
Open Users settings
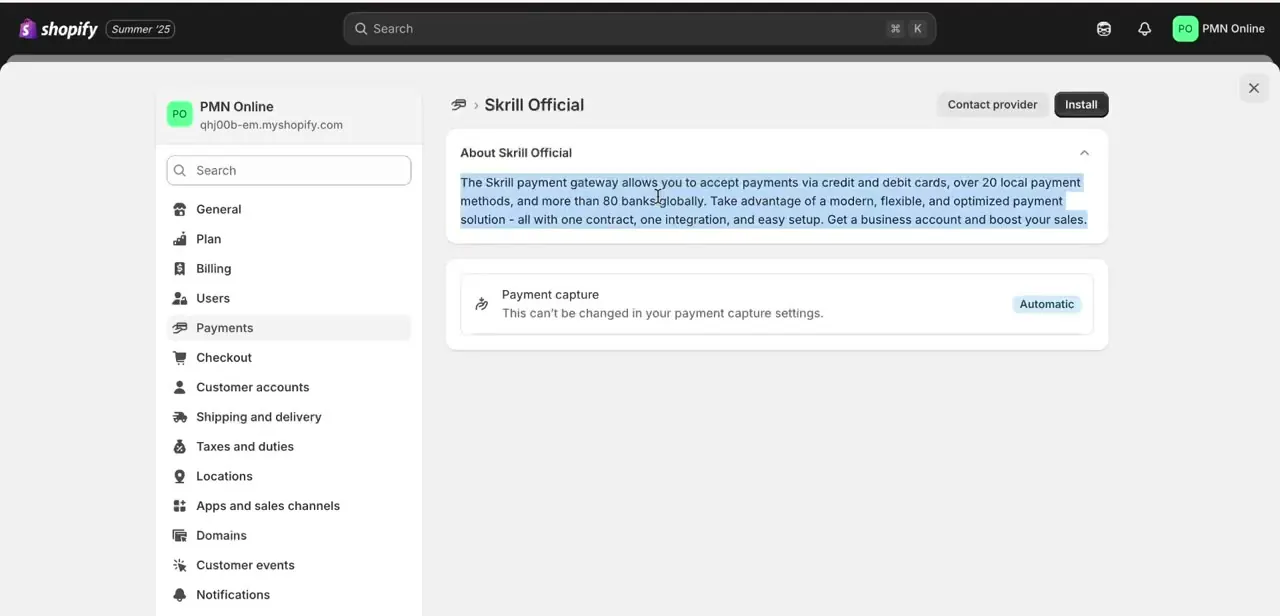(289, 298)
